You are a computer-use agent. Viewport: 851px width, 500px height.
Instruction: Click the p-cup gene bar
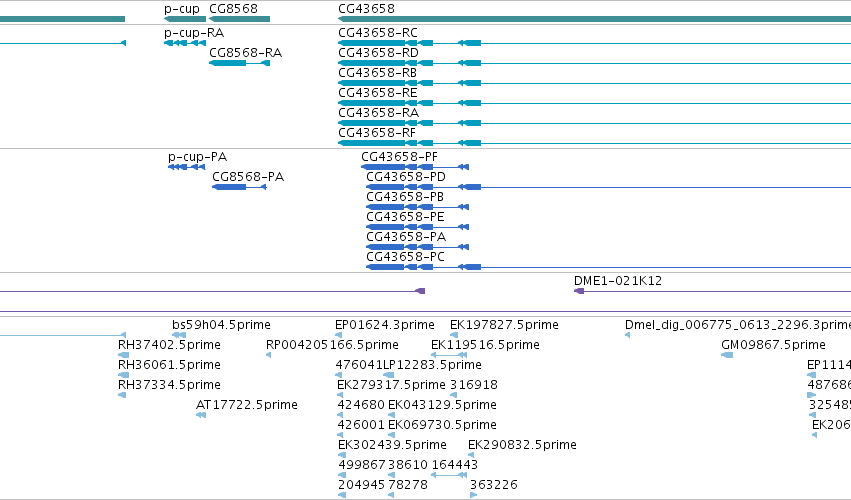[185, 20]
